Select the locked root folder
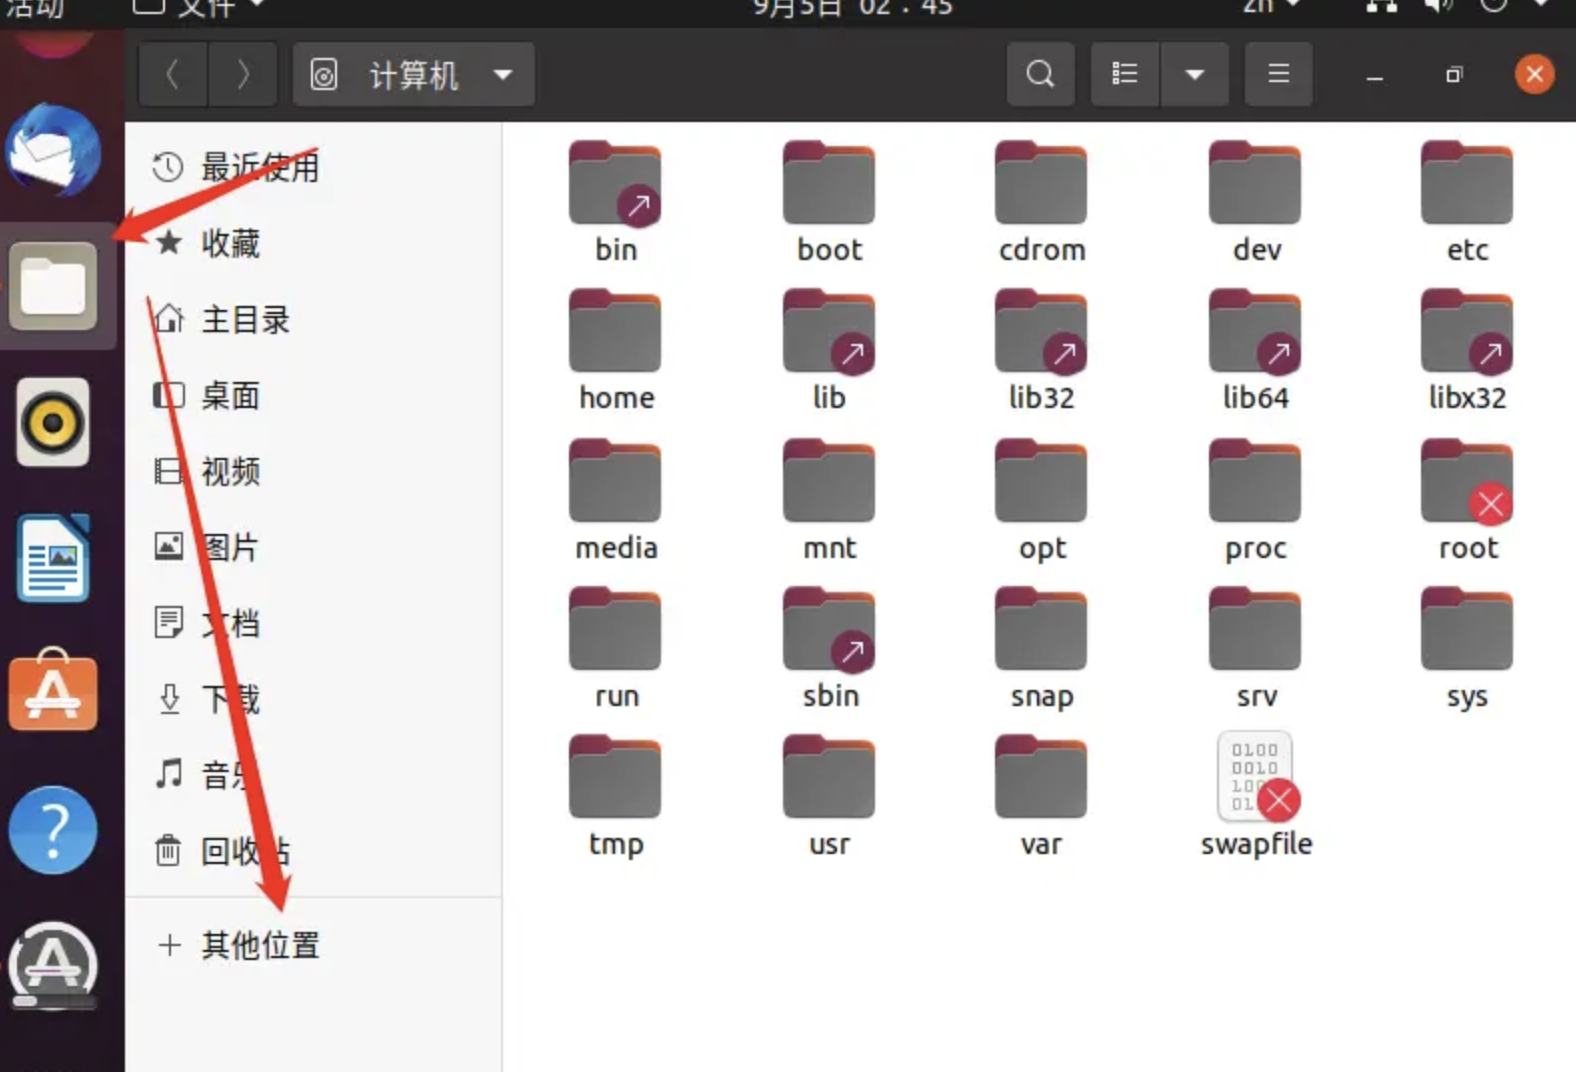The height and width of the screenshot is (1072, 1576). pos(1466,483)
